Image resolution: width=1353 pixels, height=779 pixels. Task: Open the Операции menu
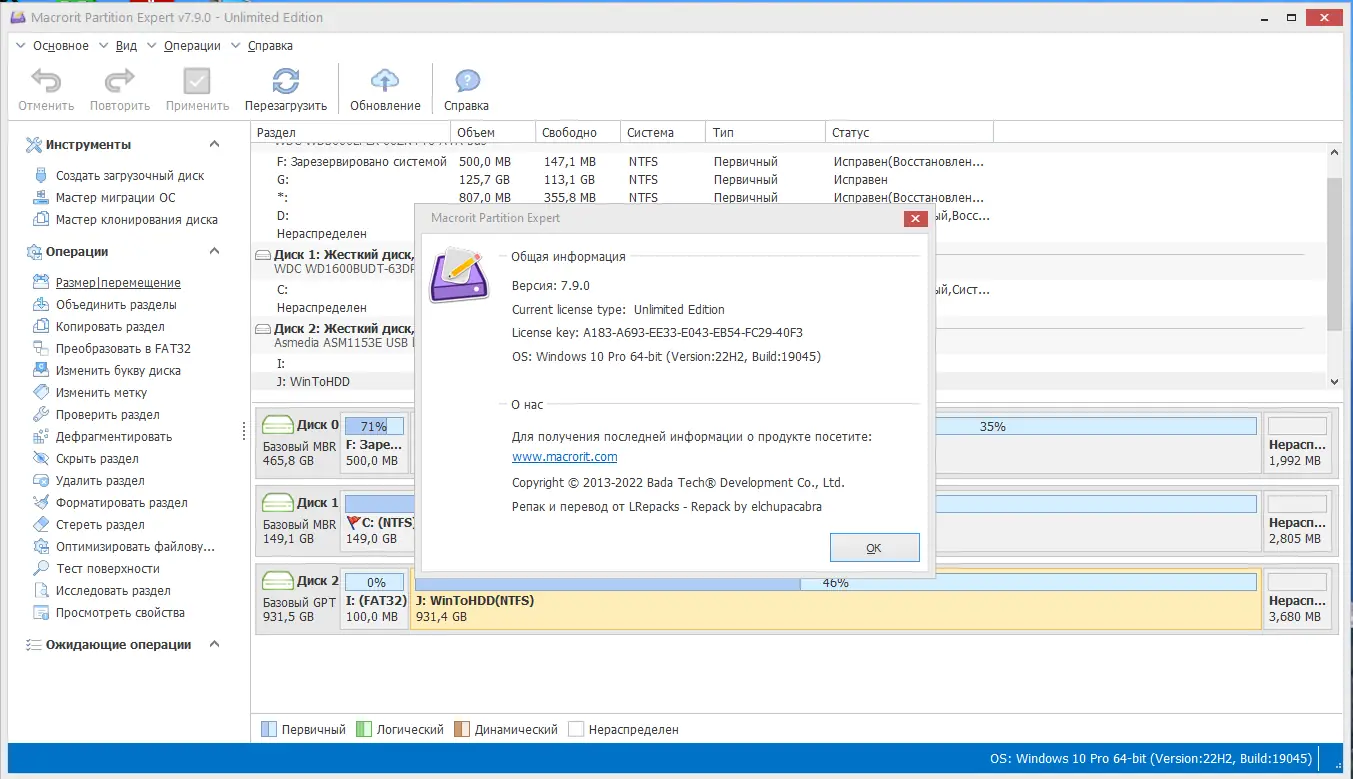[x=192, y=45]
